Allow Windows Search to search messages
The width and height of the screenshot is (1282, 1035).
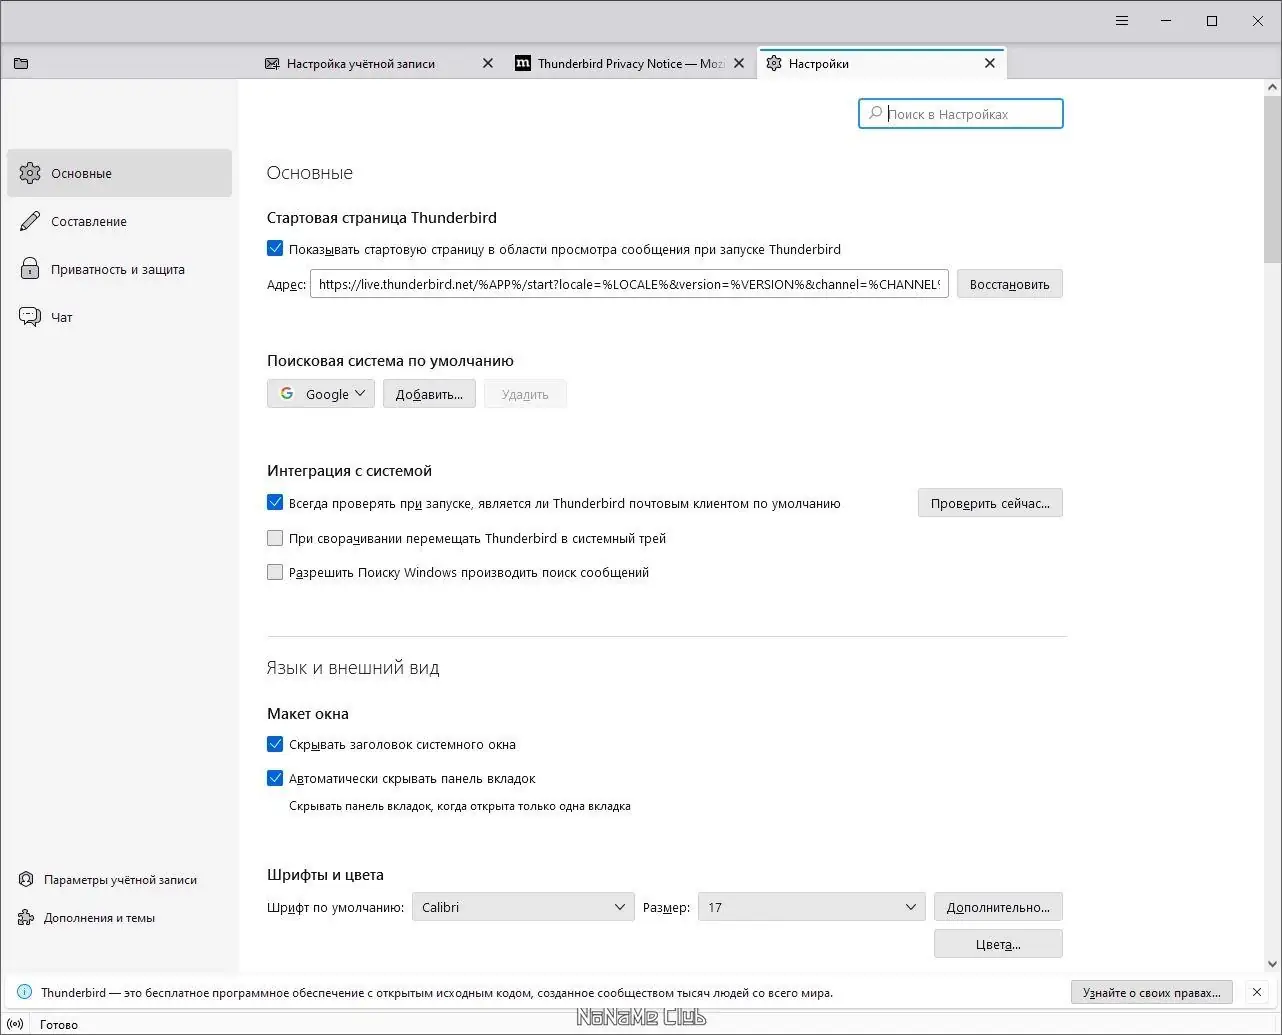coord(275,572)
